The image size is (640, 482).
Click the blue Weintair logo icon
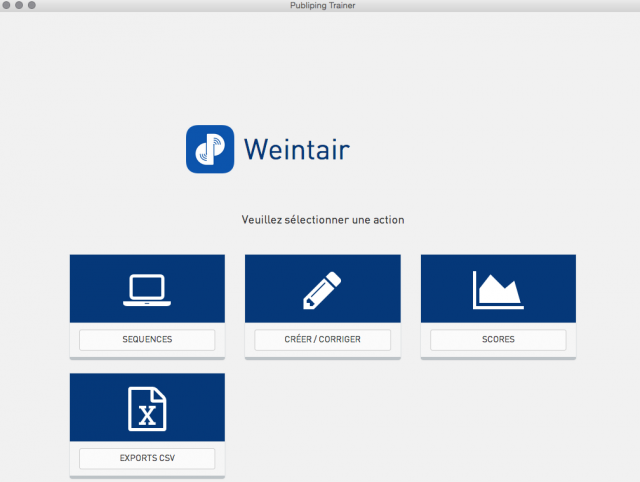click(210, 149)
